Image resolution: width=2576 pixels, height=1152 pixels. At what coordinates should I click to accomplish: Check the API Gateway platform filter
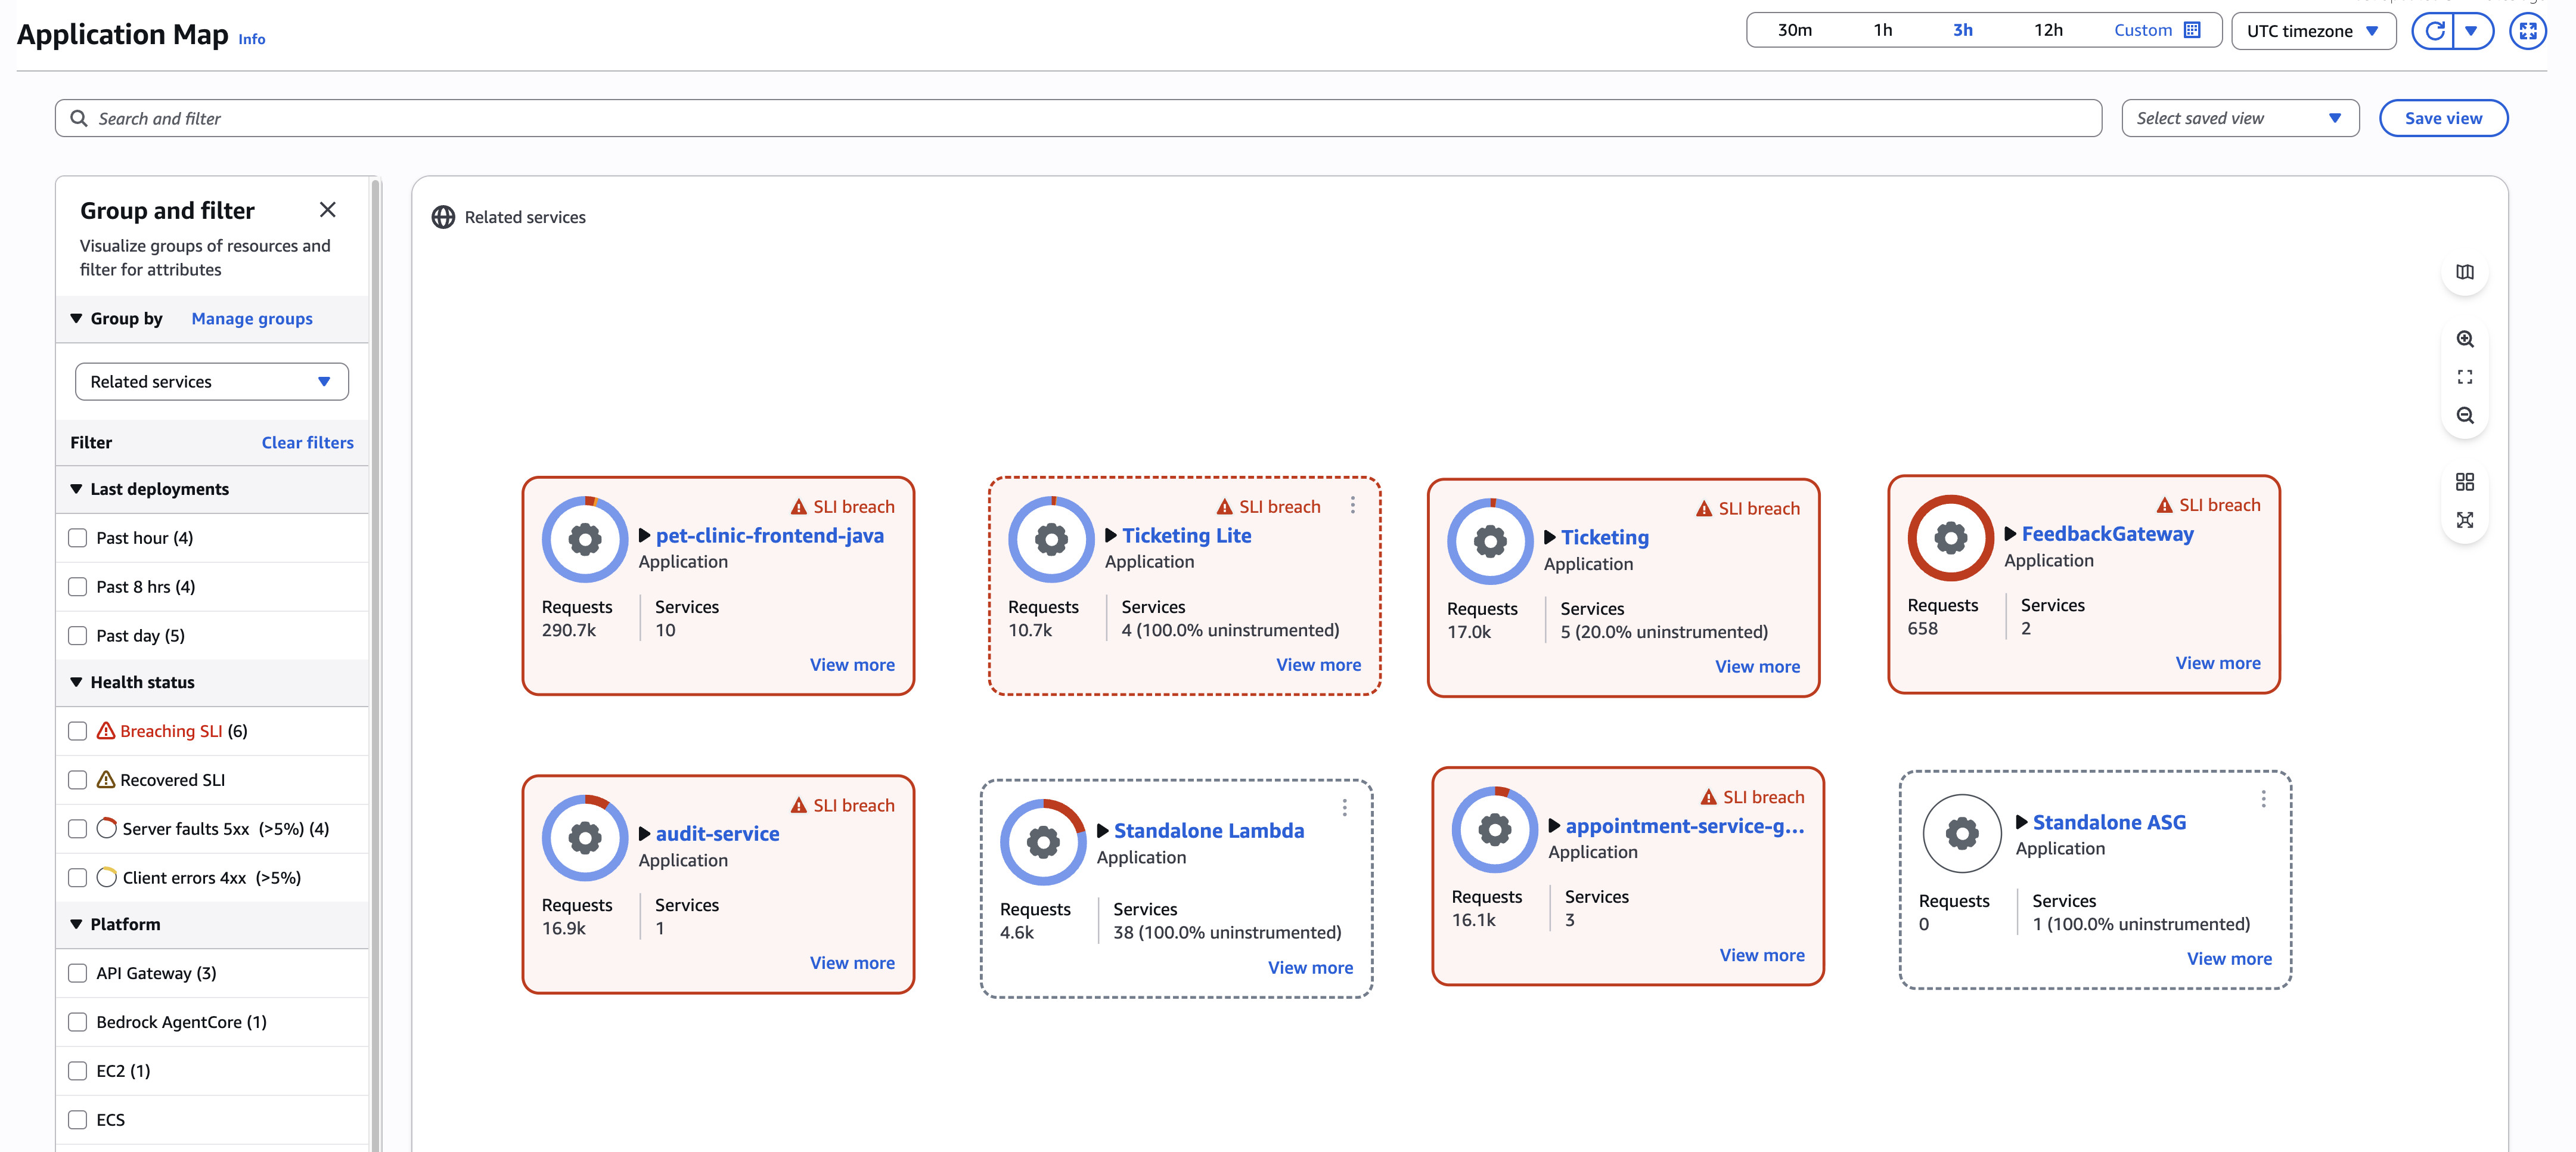tap(77, 972)
